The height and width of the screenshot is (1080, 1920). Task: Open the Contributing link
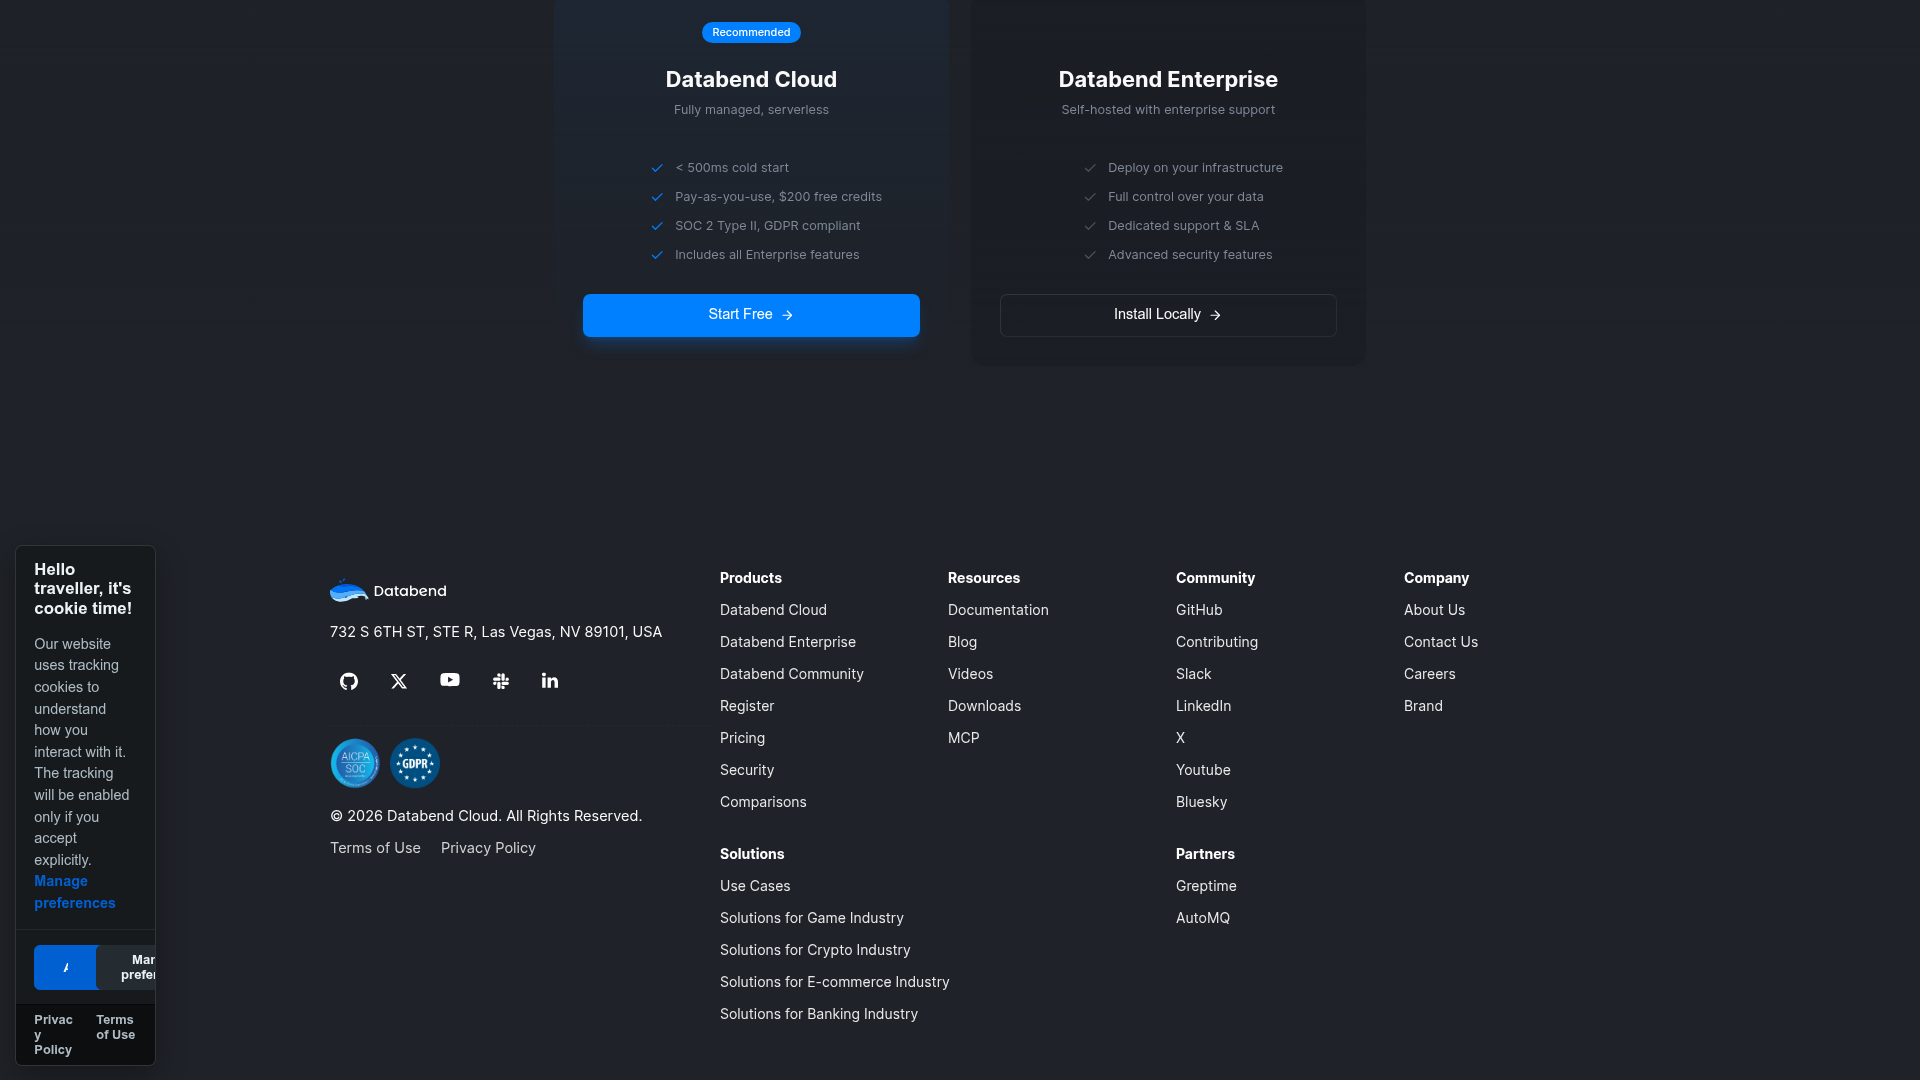coord(1217,642)
